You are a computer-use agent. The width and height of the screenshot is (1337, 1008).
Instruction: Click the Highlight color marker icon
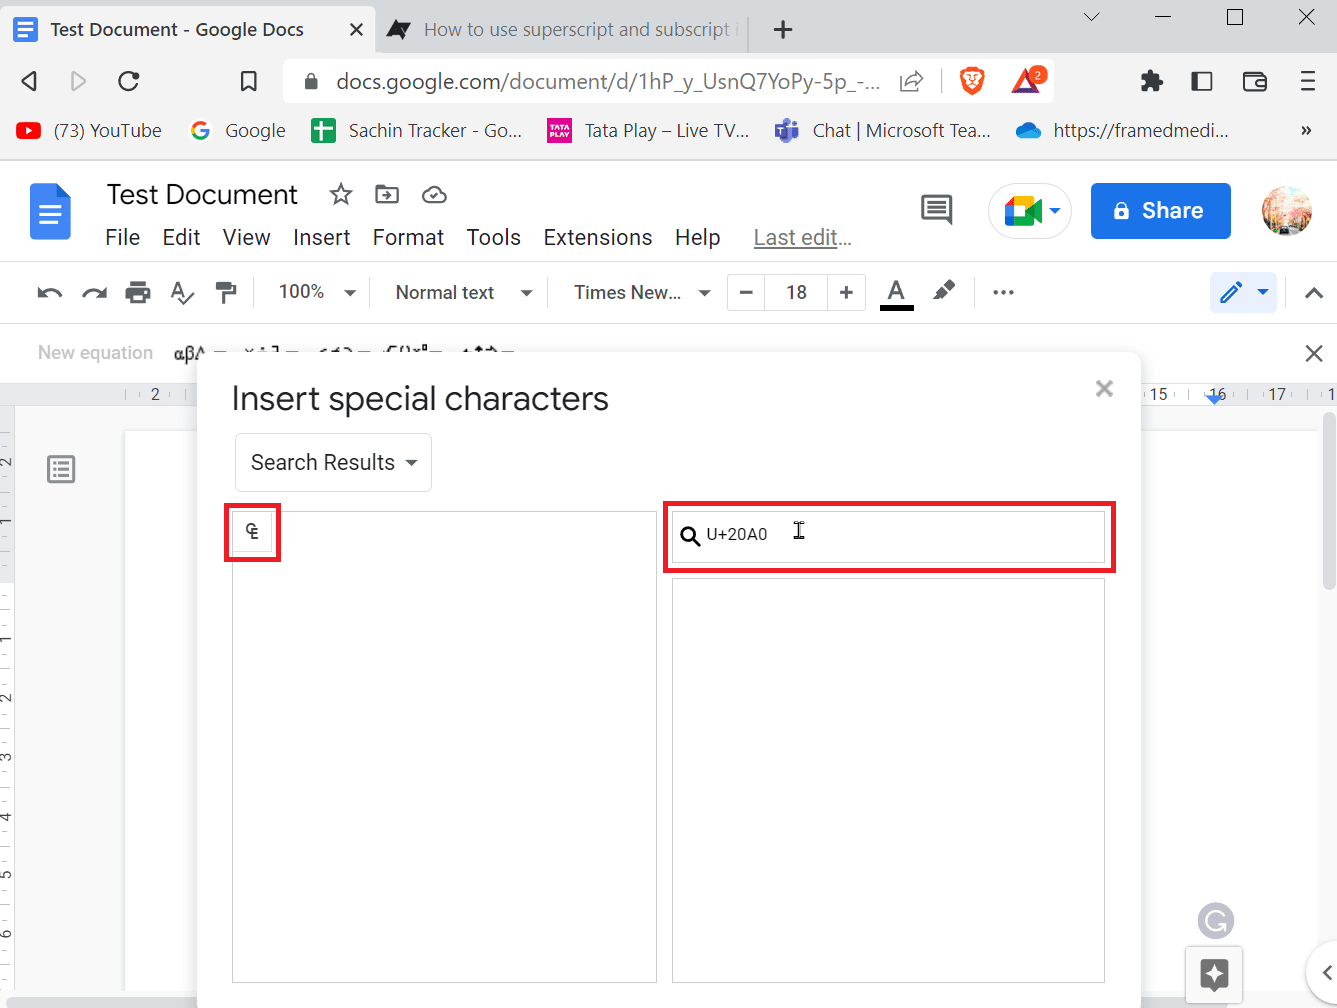943,291
